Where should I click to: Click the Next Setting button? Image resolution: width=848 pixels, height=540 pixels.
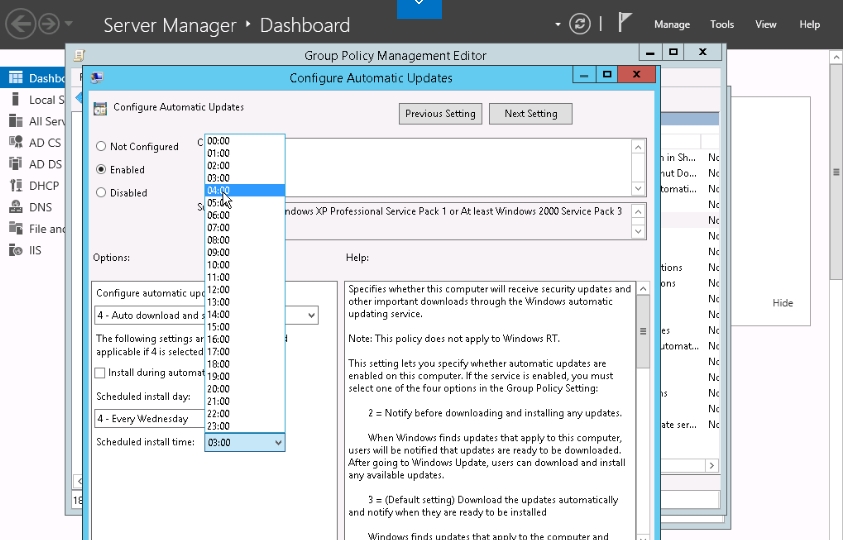coord(530,114)
